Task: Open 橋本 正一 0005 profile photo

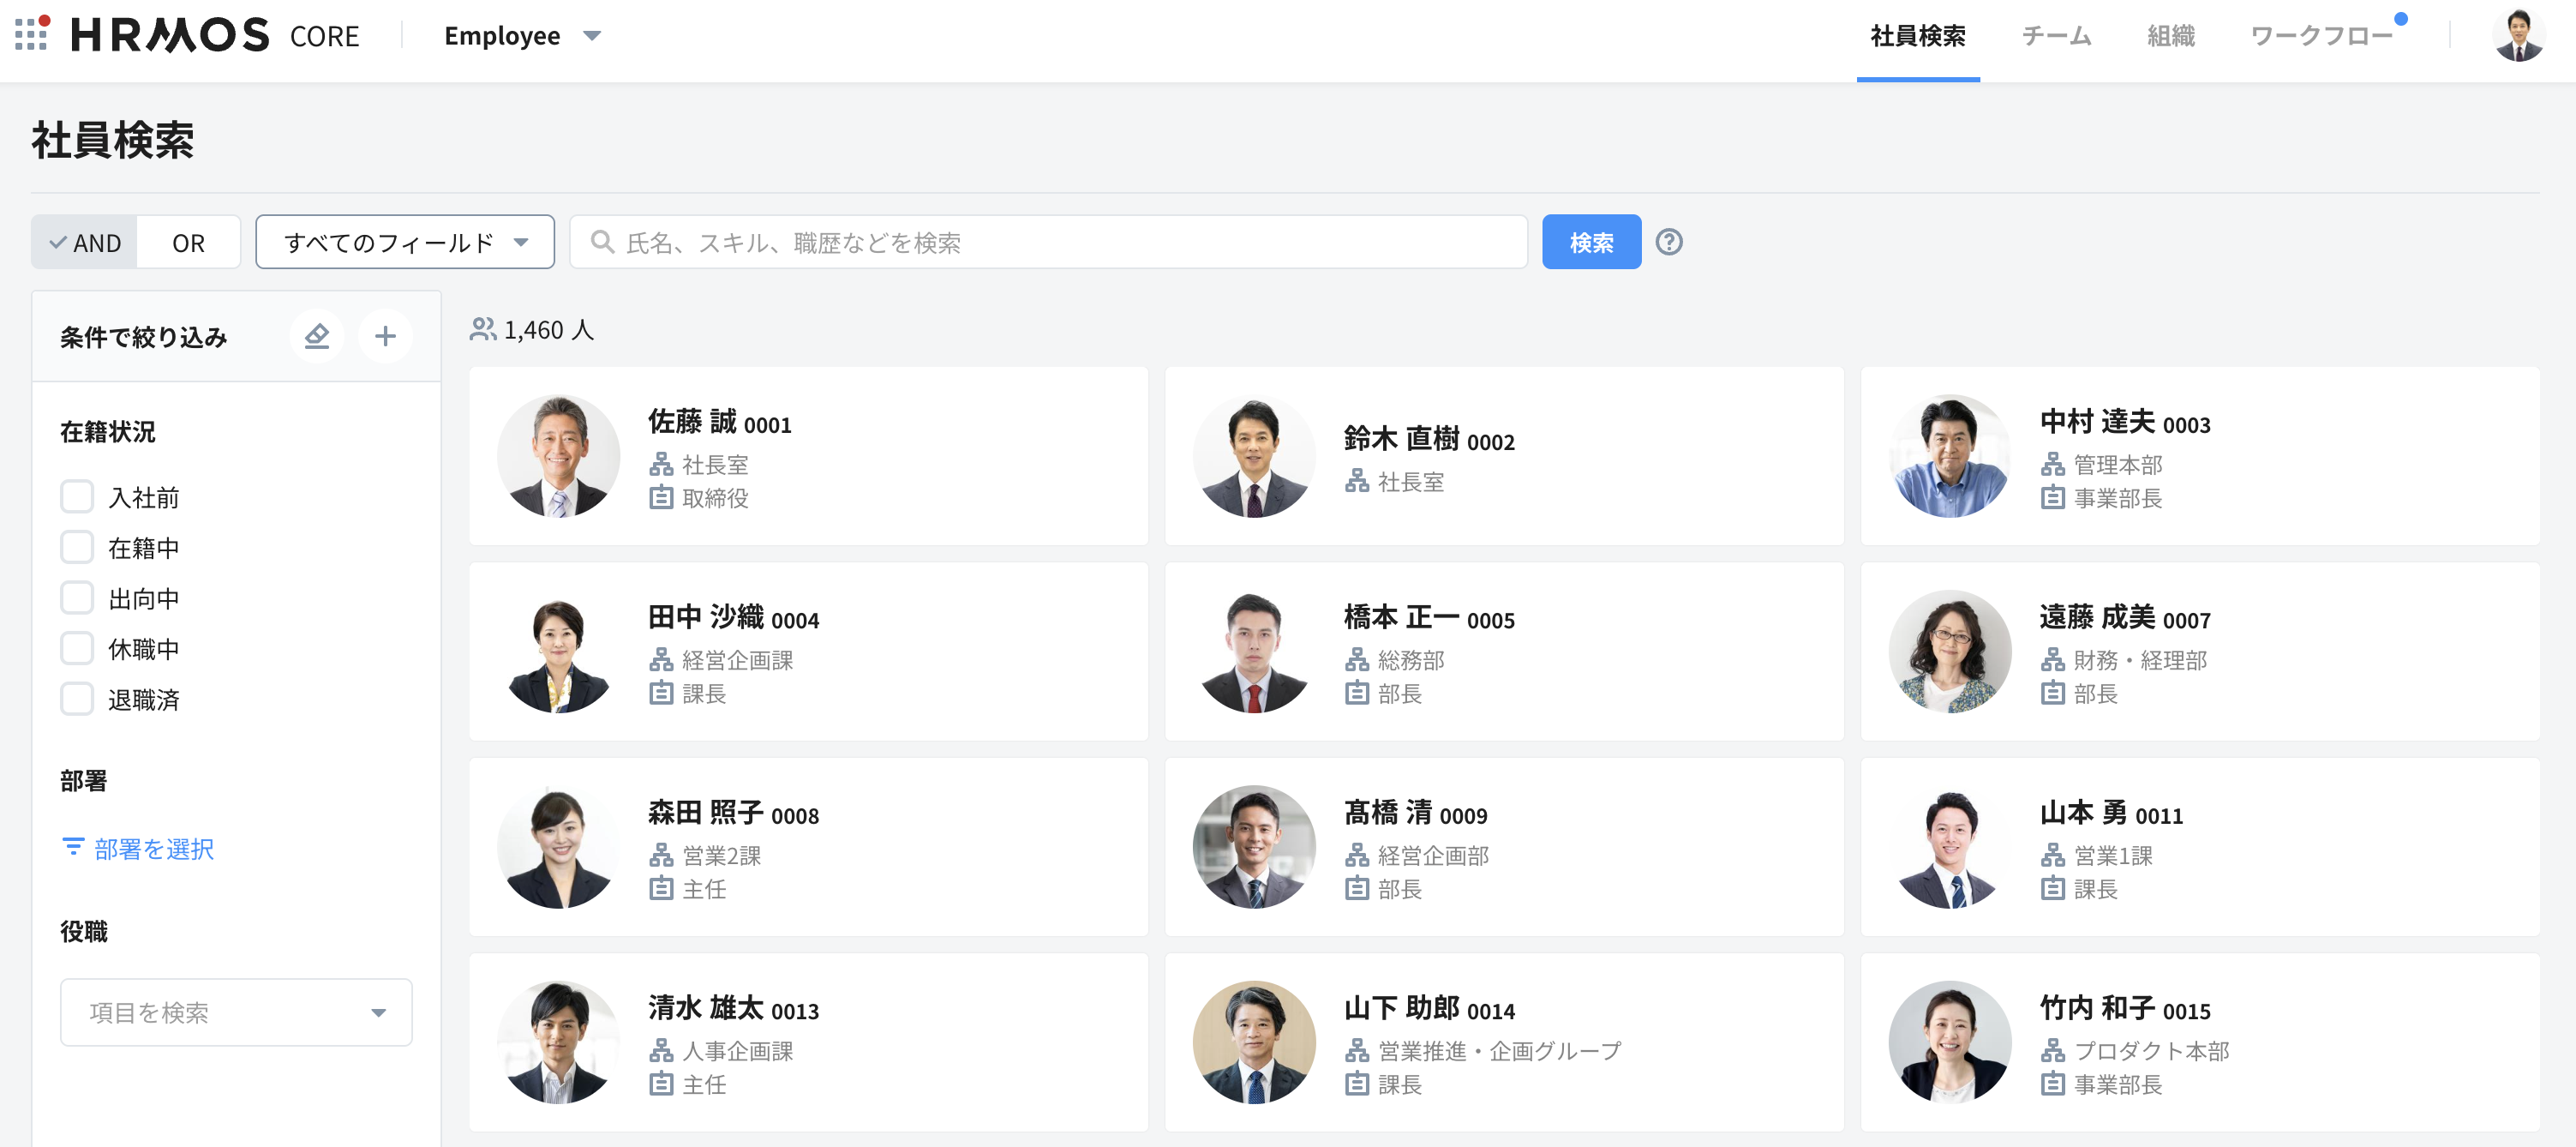Action: click(x=1254, y=652)
